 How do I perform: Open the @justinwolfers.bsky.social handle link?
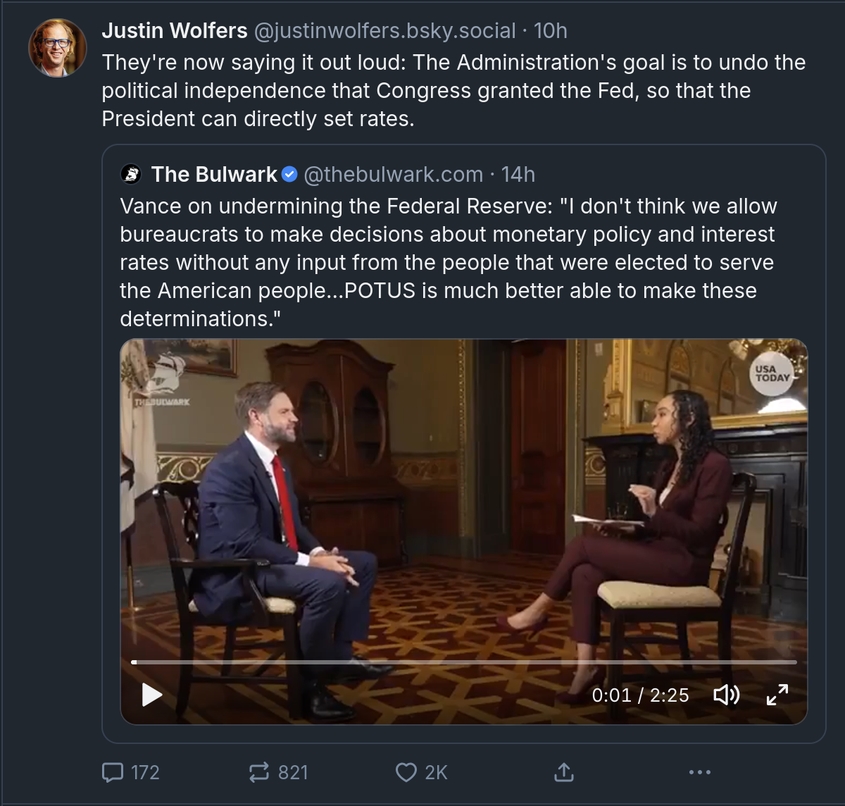[385, 31]
